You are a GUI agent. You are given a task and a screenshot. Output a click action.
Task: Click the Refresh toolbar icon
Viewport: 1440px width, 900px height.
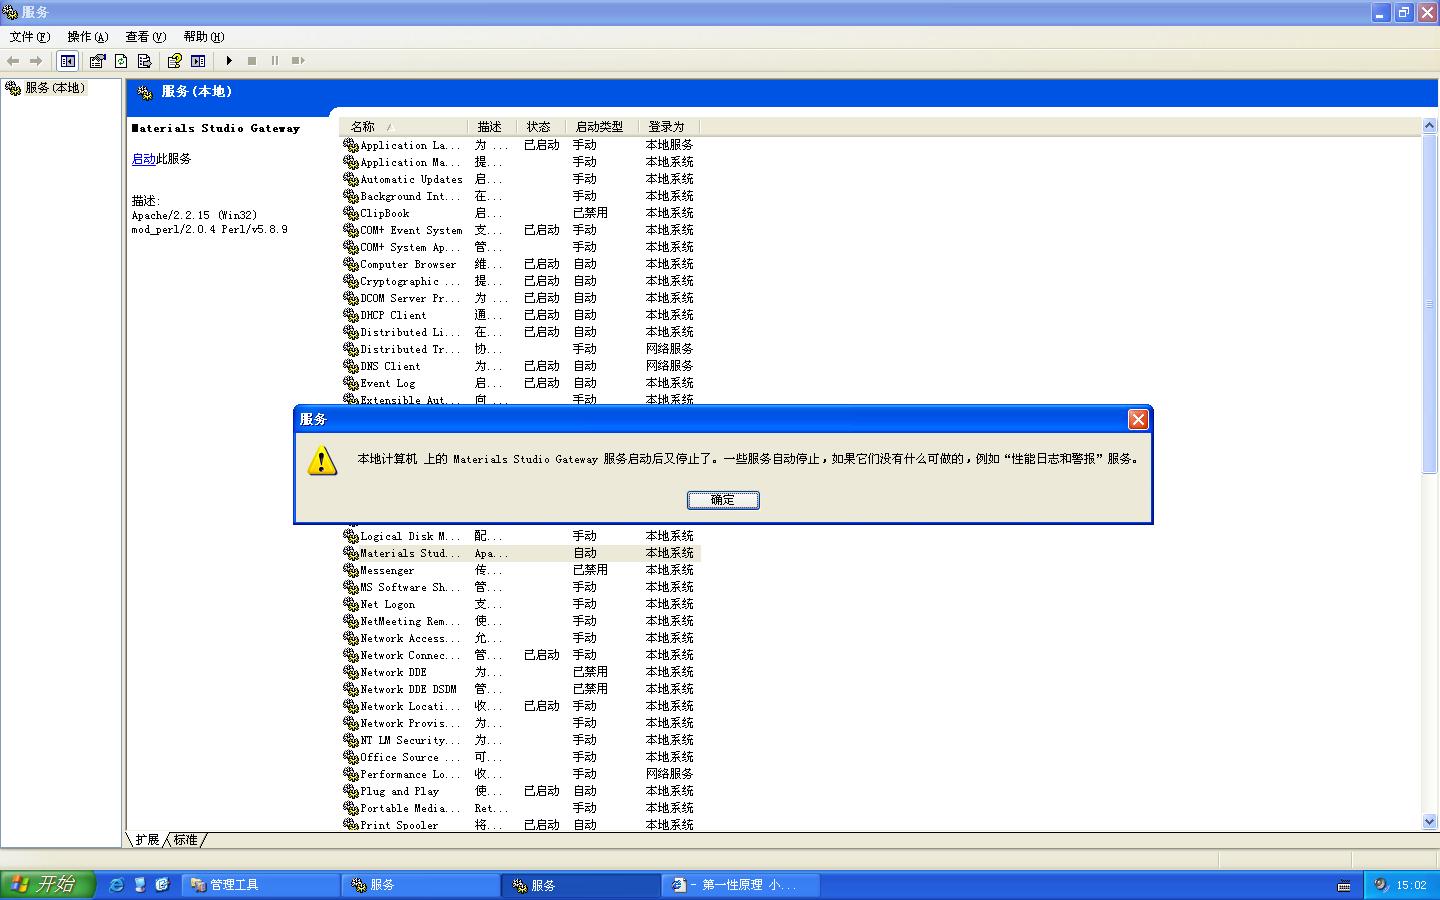(121, 61)
